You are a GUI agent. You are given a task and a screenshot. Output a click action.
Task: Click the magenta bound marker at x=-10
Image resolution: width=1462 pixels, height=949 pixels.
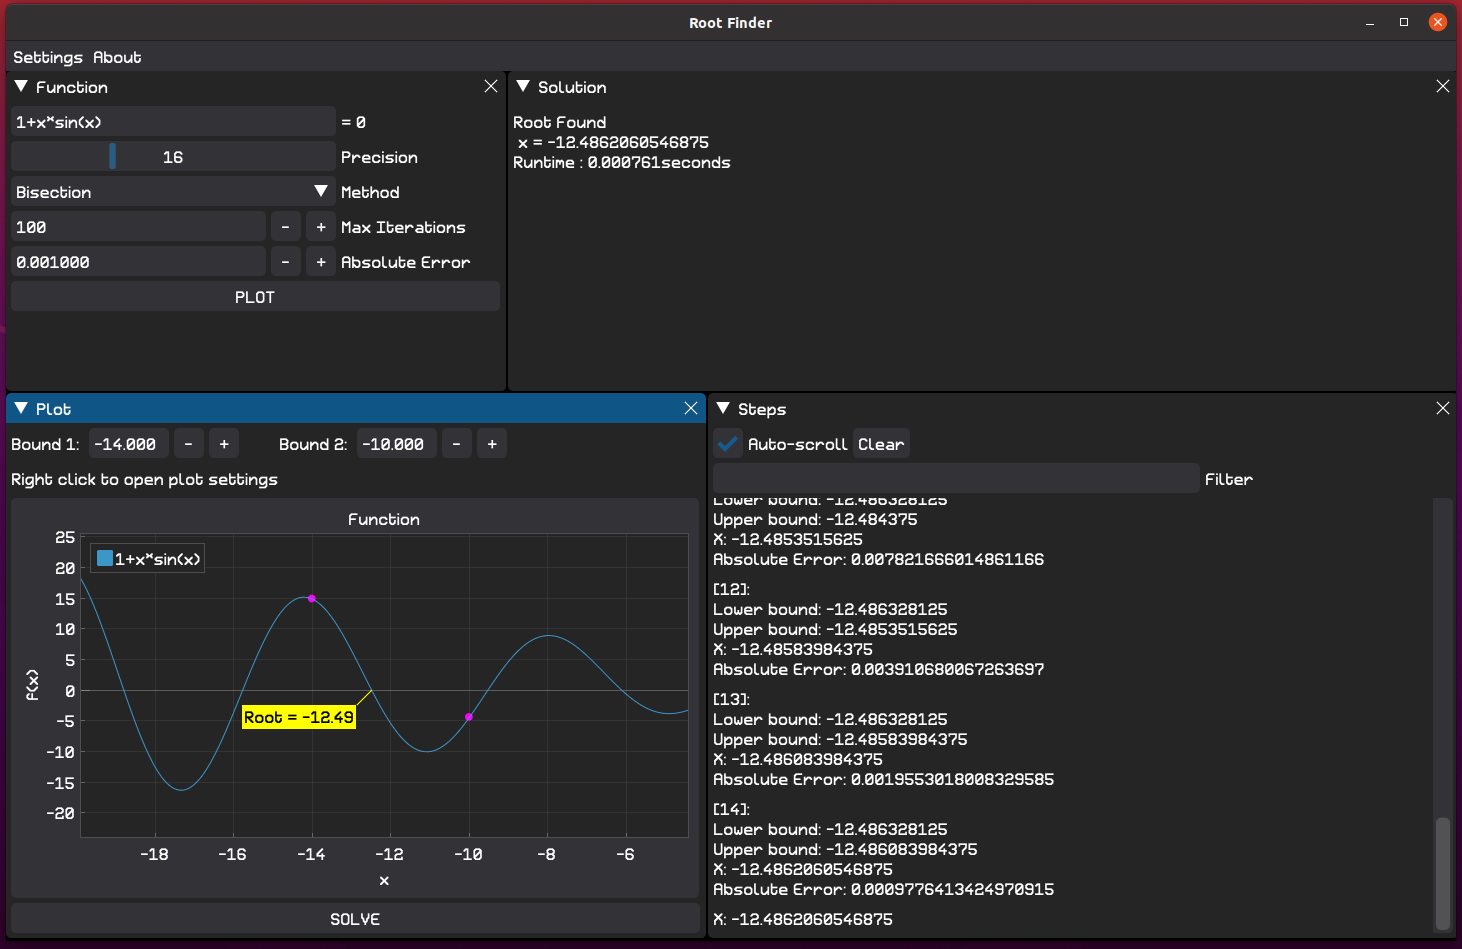(469, 717)
